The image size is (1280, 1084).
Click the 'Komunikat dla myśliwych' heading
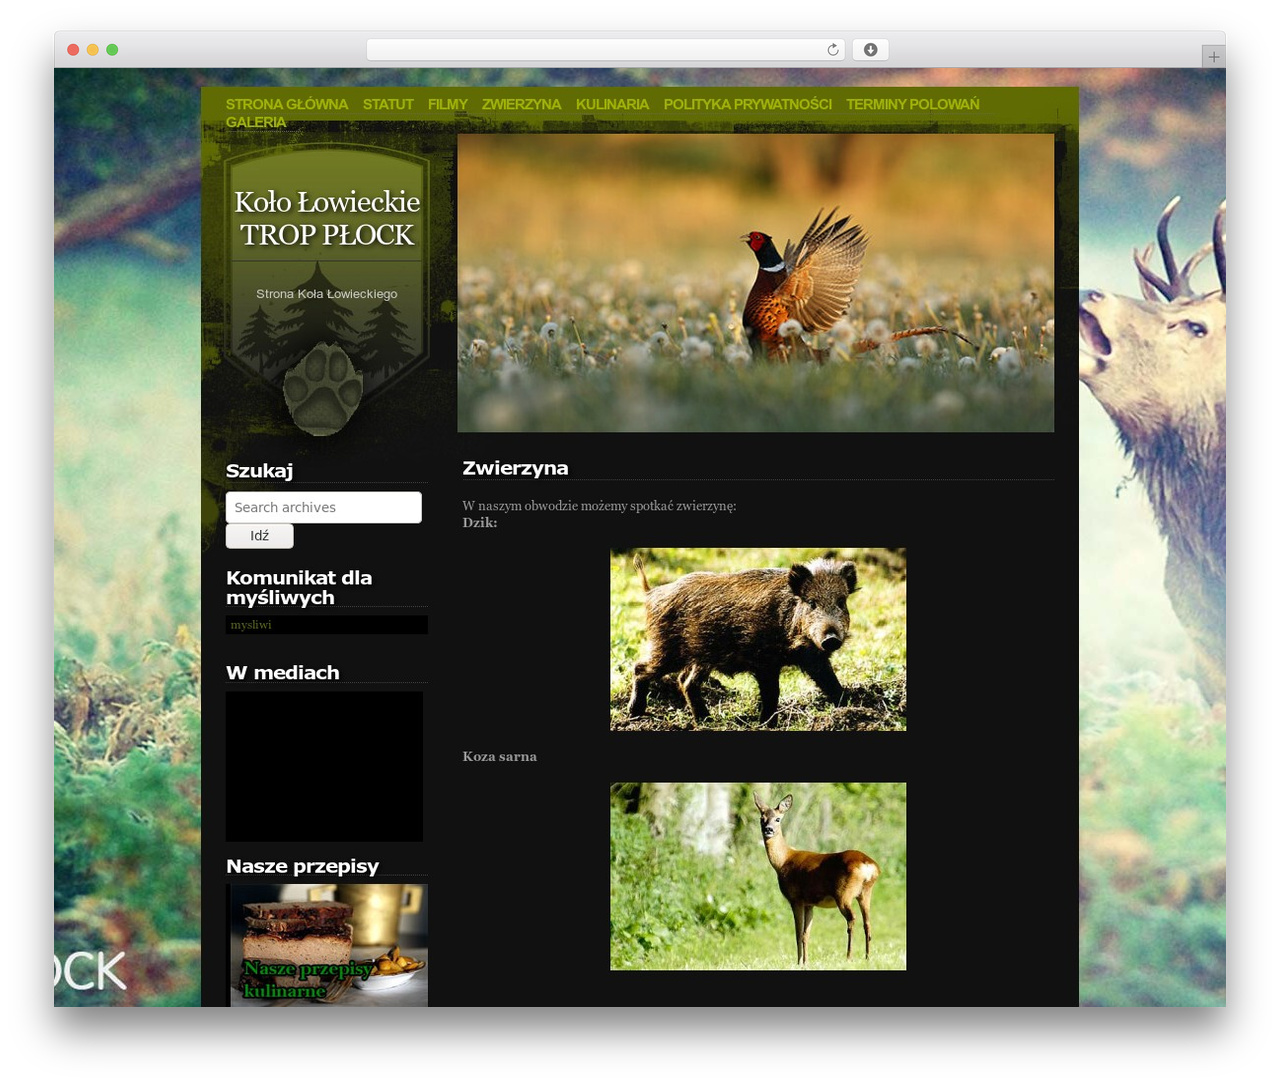click(x=299, y=588)
